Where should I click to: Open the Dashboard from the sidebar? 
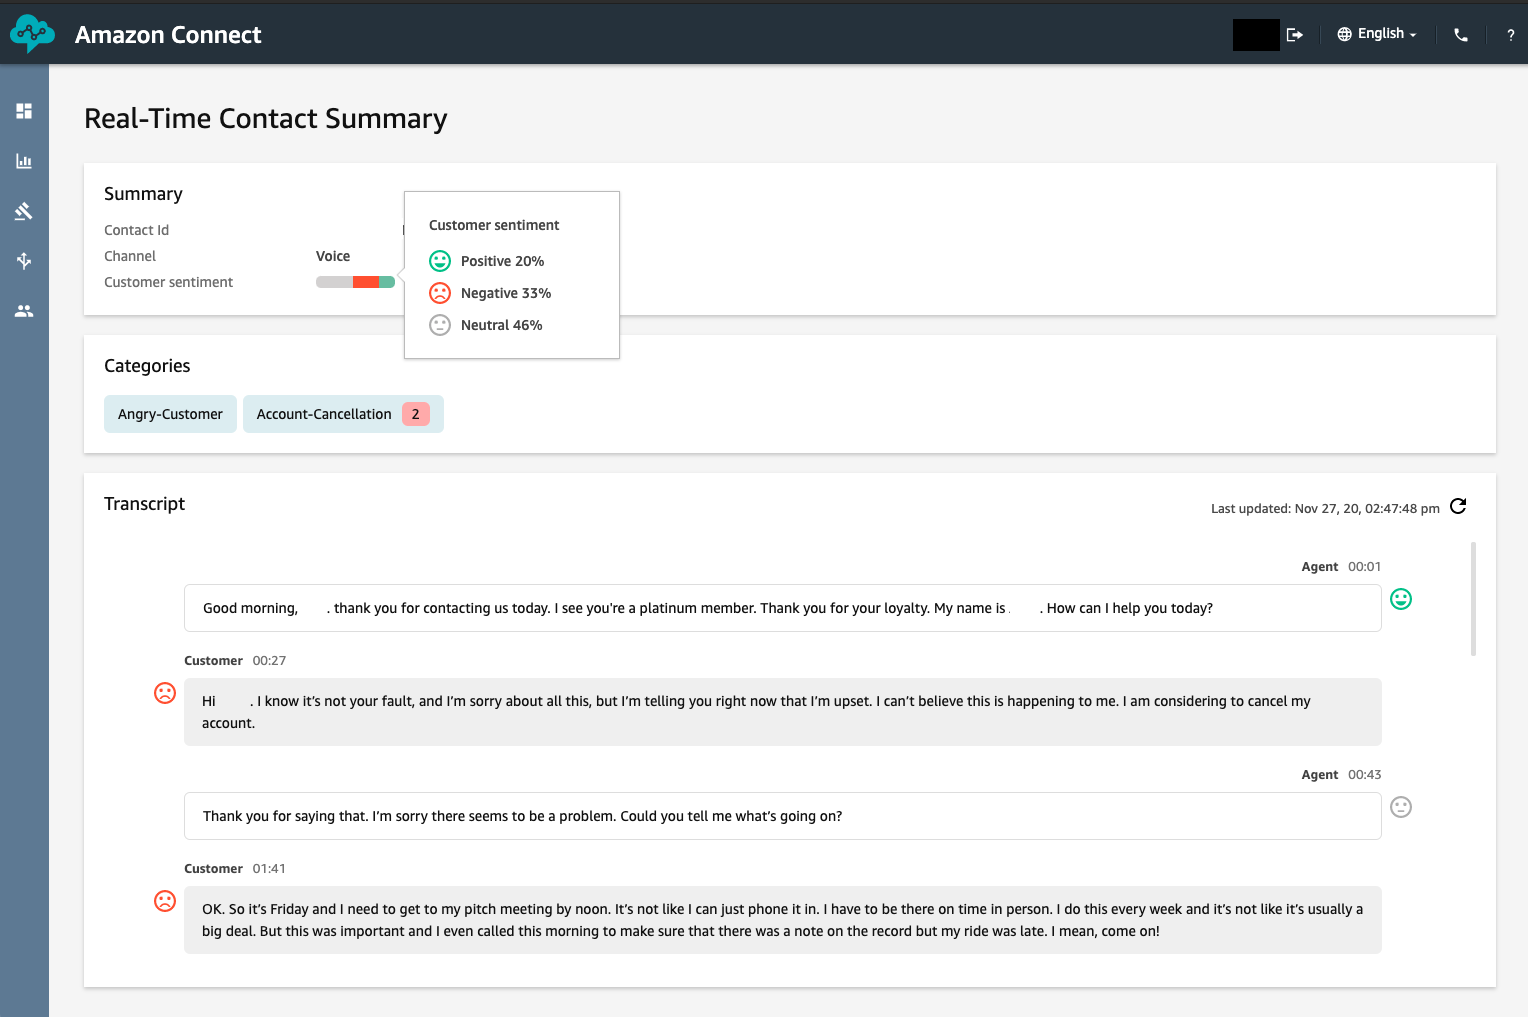(24, 110)
